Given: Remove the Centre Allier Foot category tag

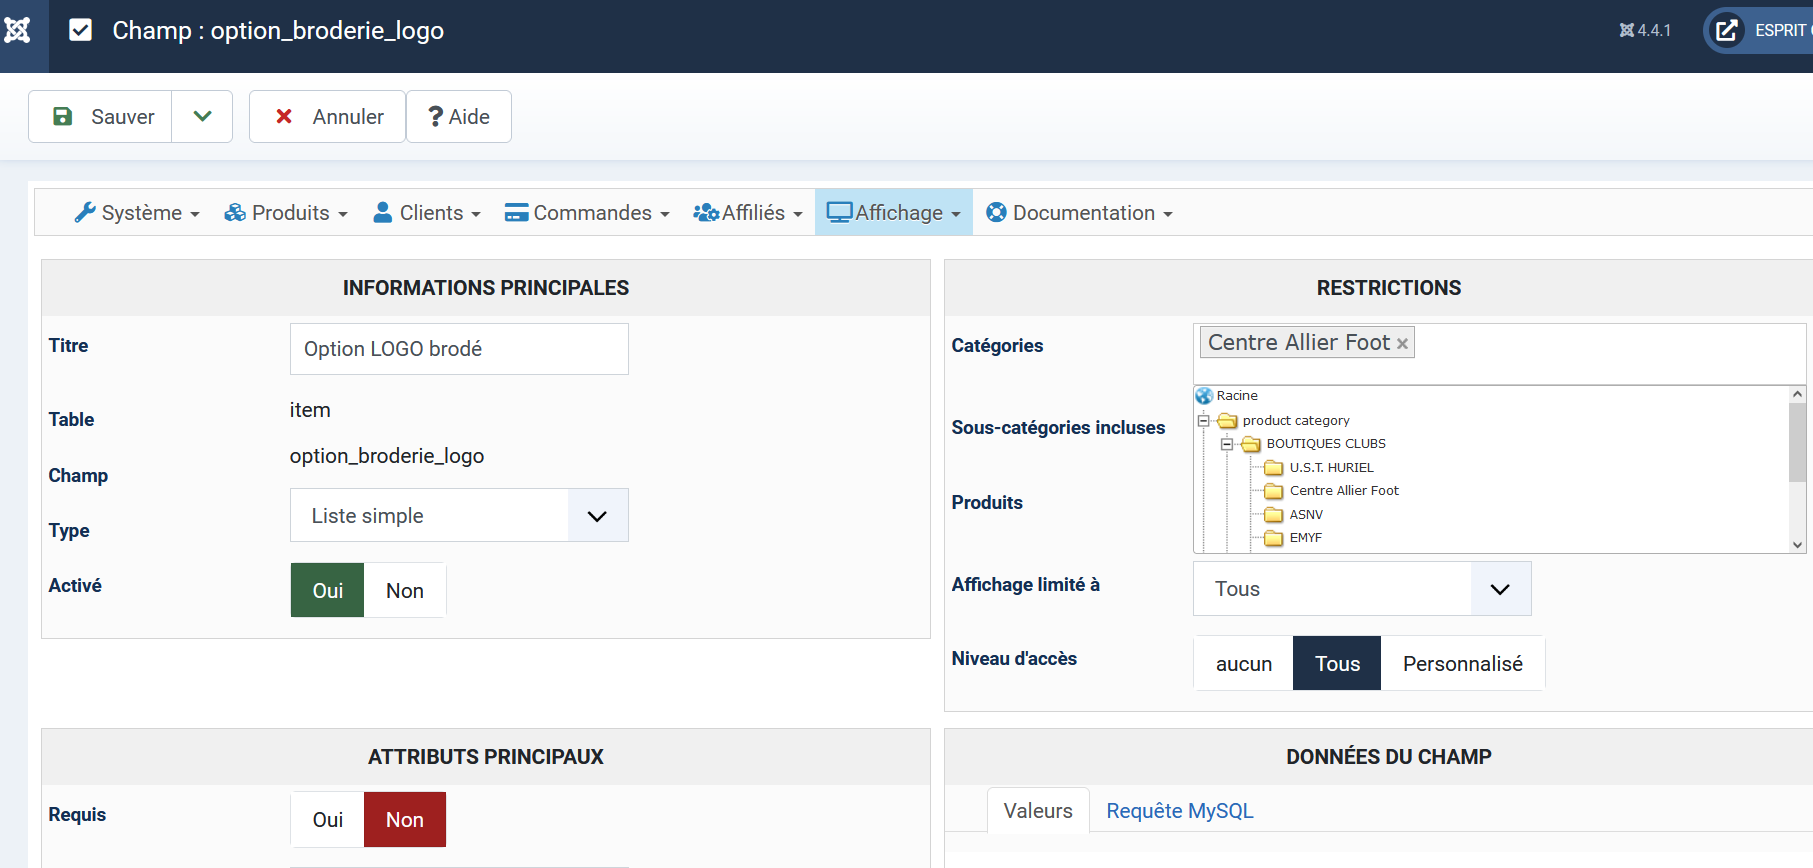Looking at the screenshot, I should (x=1402, y=344).
